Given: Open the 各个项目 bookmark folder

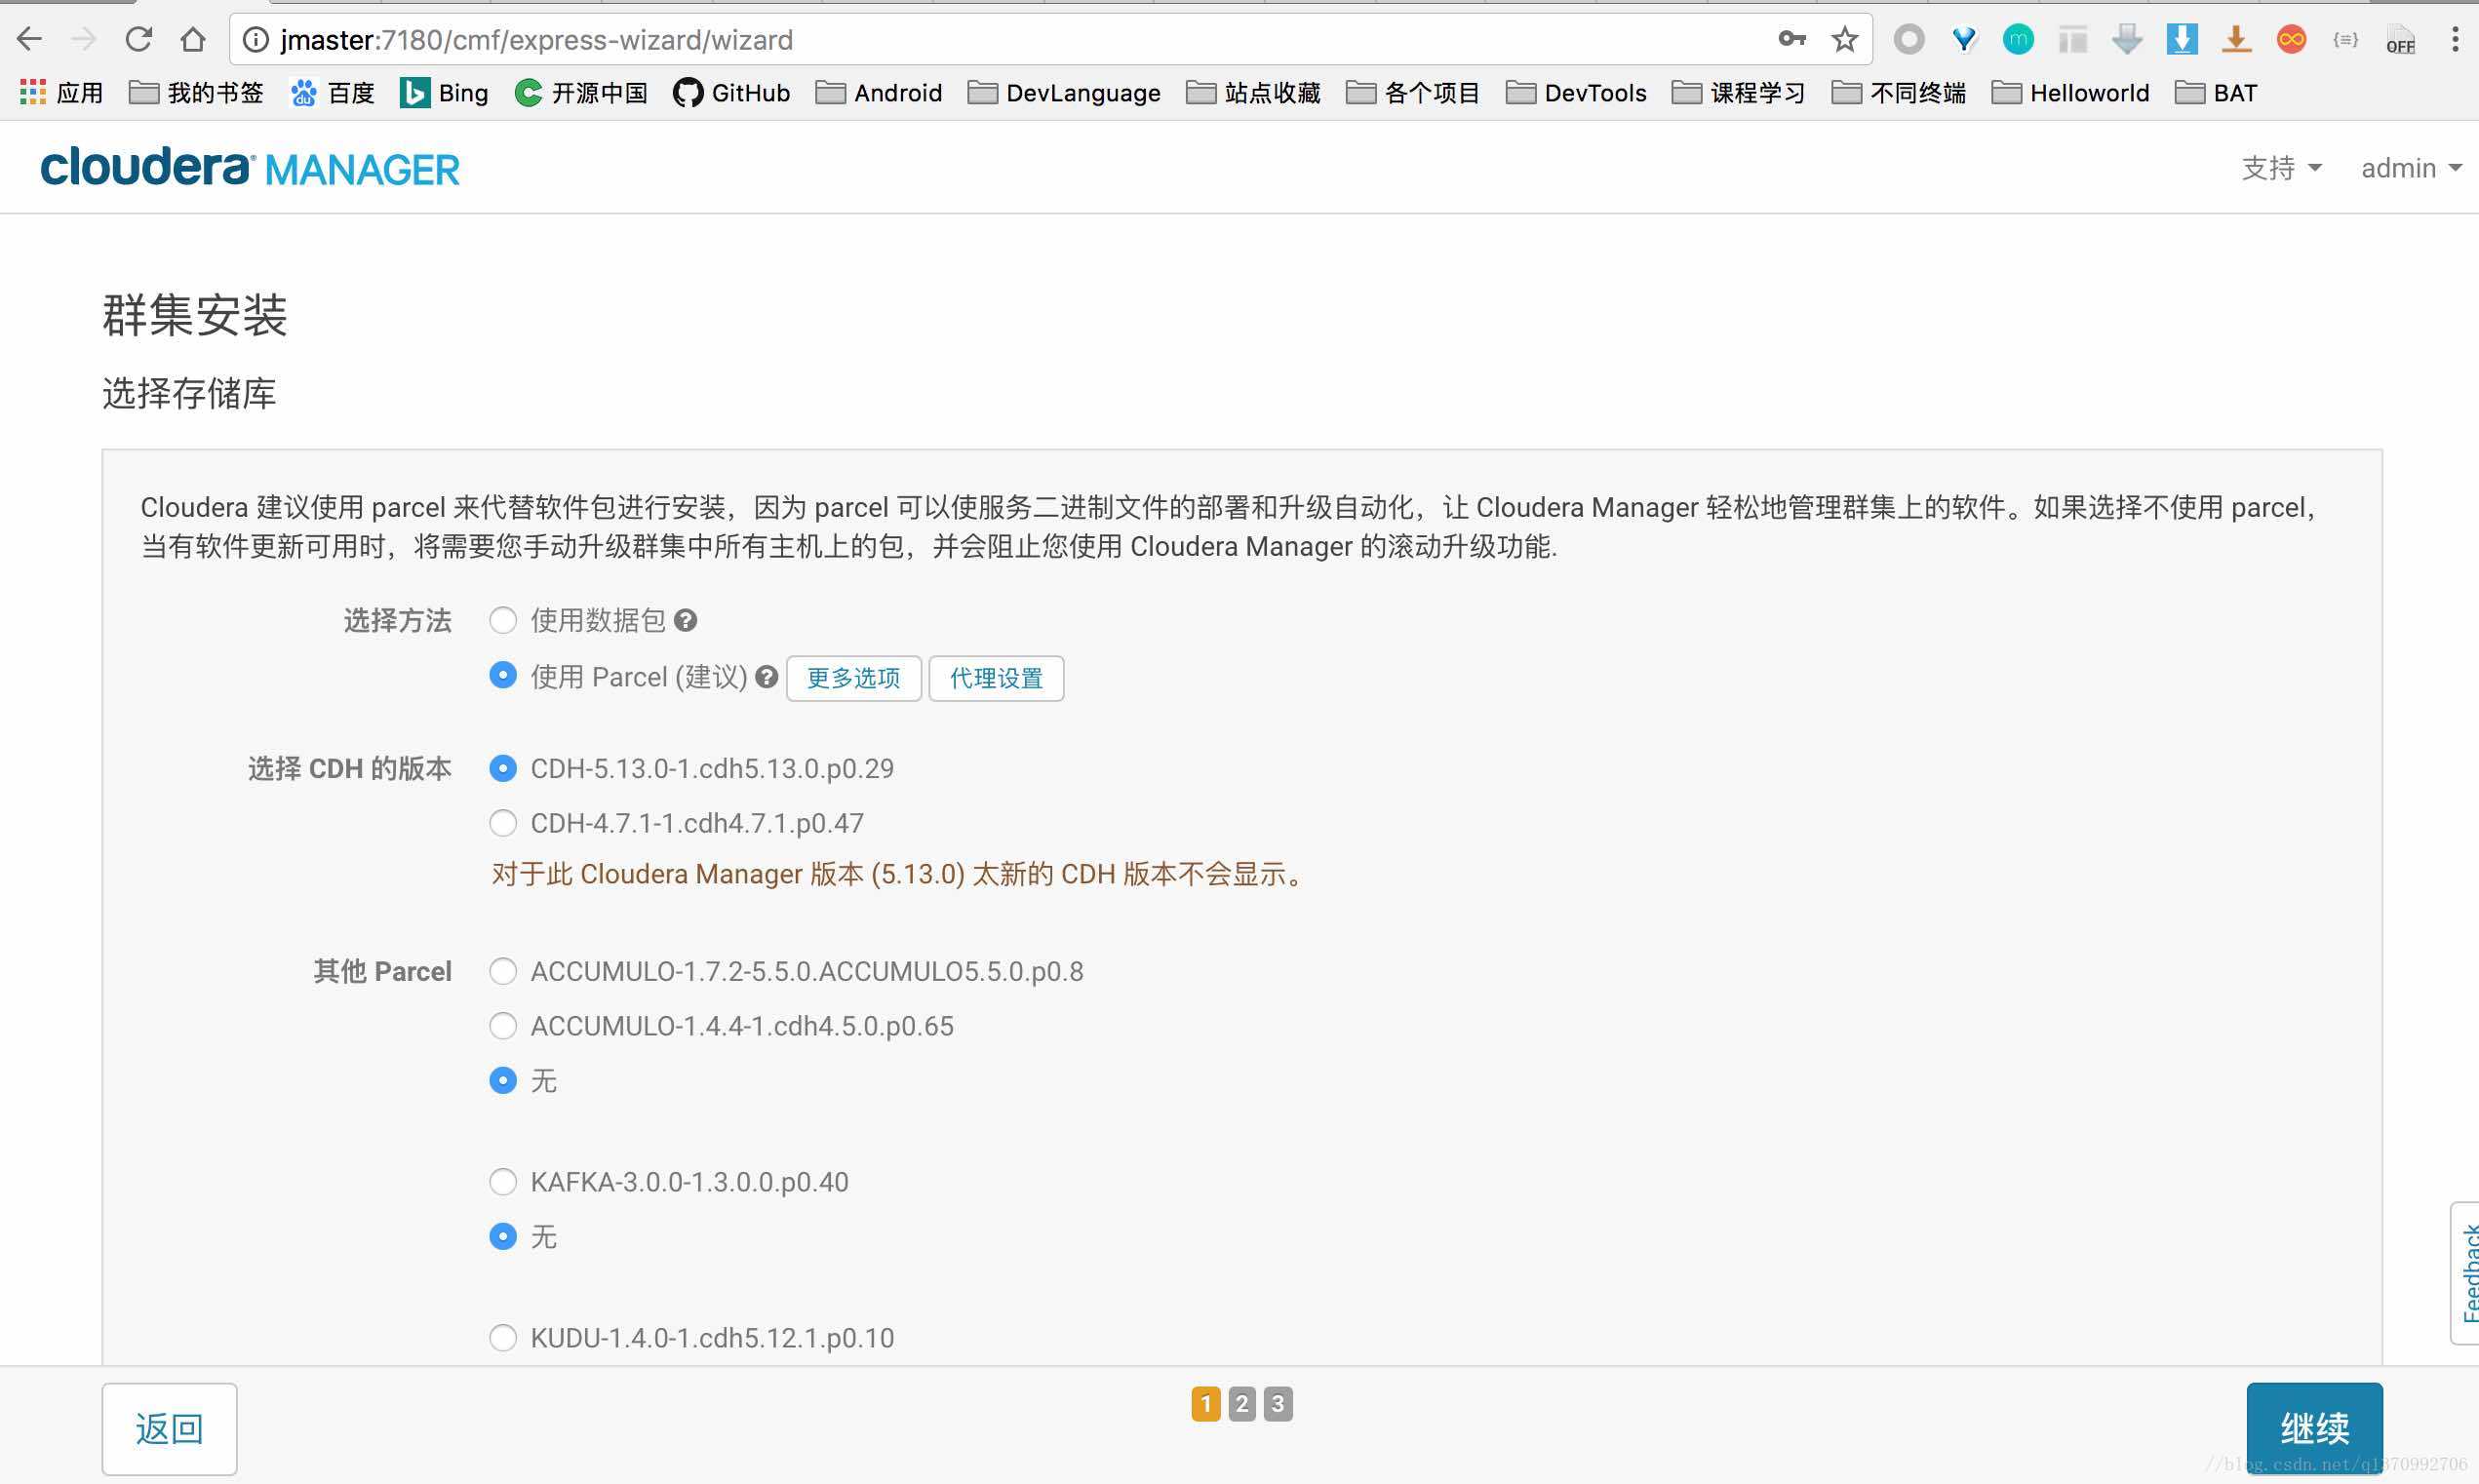Looking at the screenshot, I should click(x=1413, y=93).
